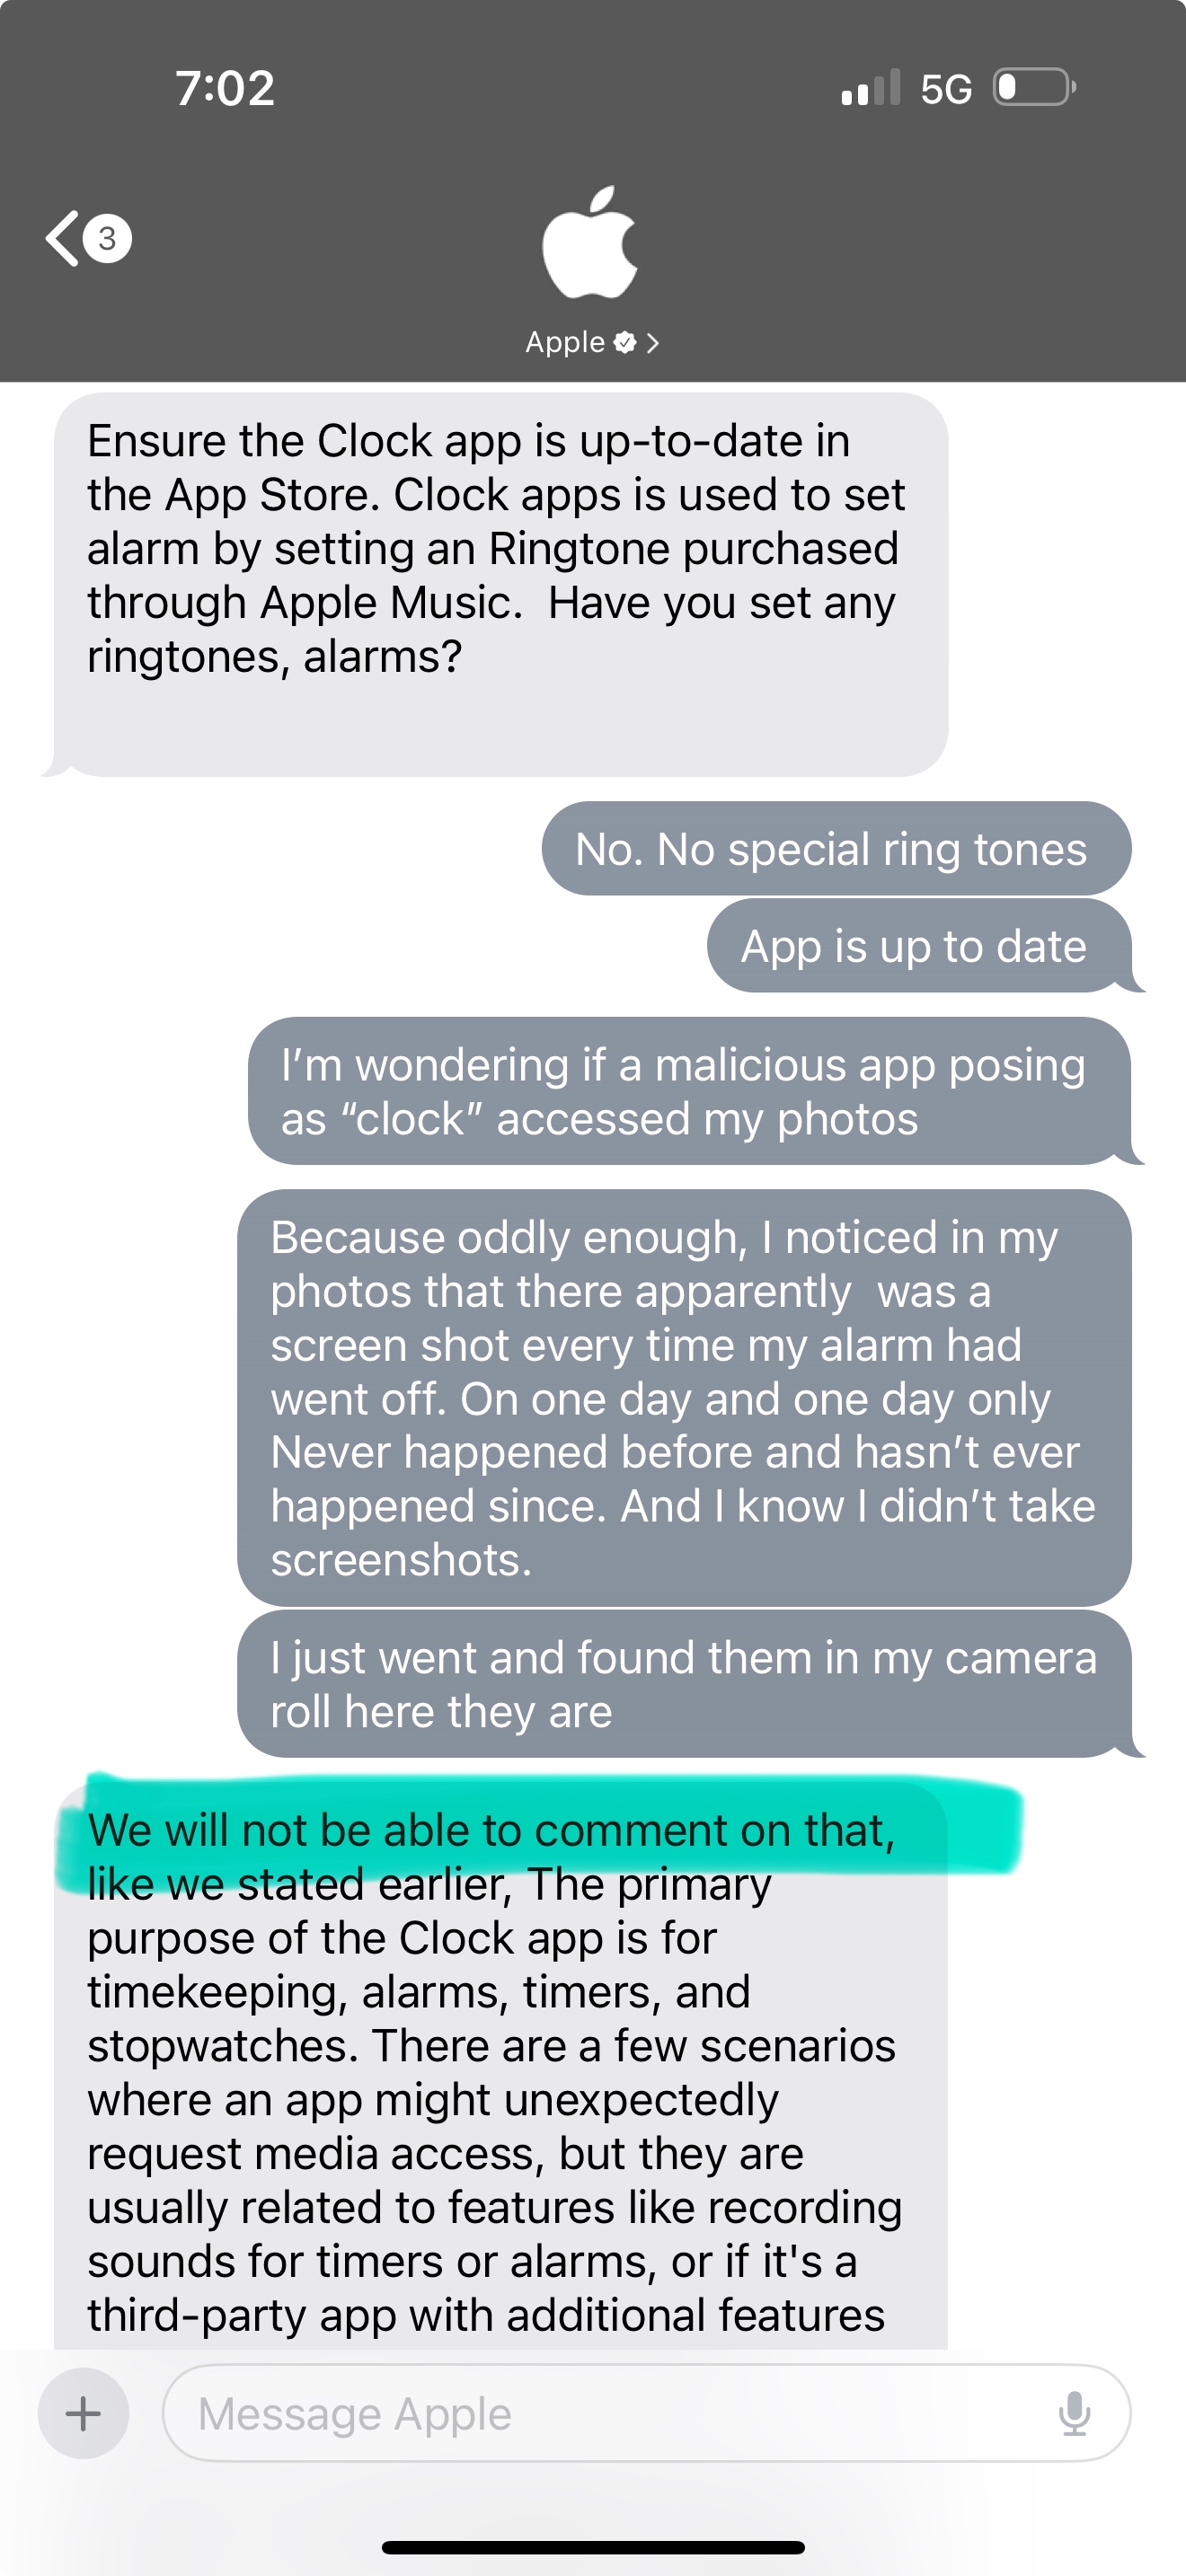Focus the Message Apple text field
Viewport: 1186px width, 2576px height.
coord(647,2414)
